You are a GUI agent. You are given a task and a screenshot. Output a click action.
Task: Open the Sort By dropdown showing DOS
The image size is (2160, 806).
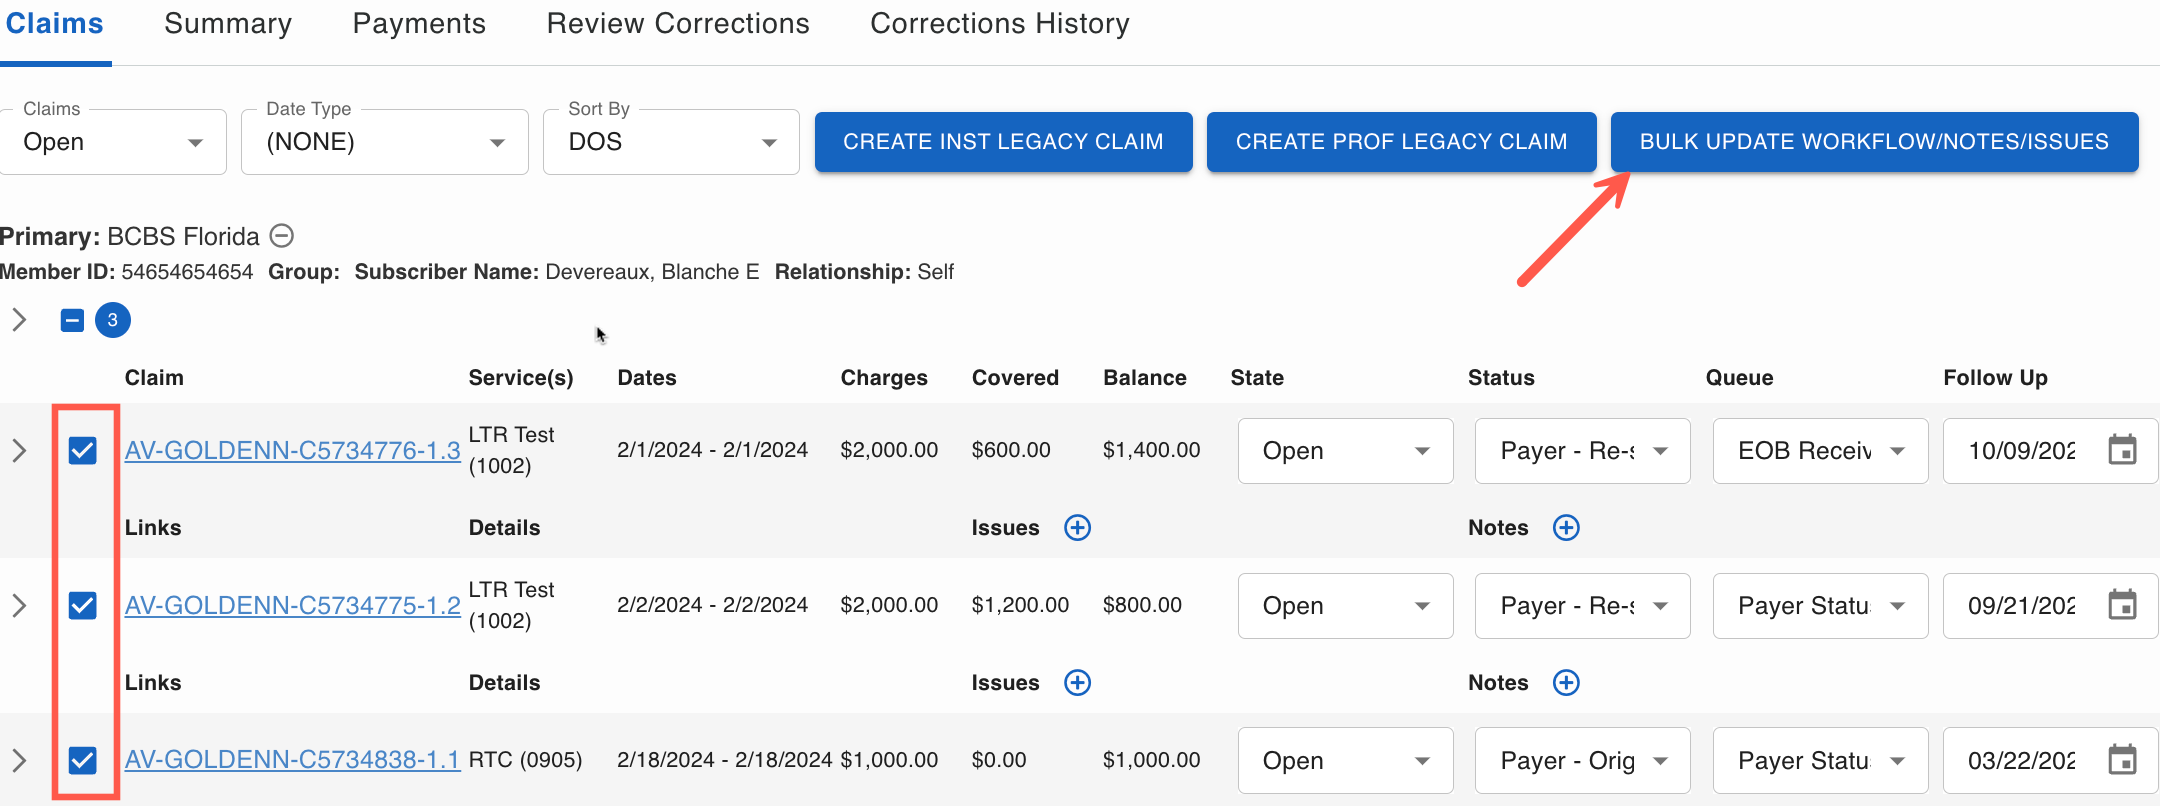tap(670, 142)
